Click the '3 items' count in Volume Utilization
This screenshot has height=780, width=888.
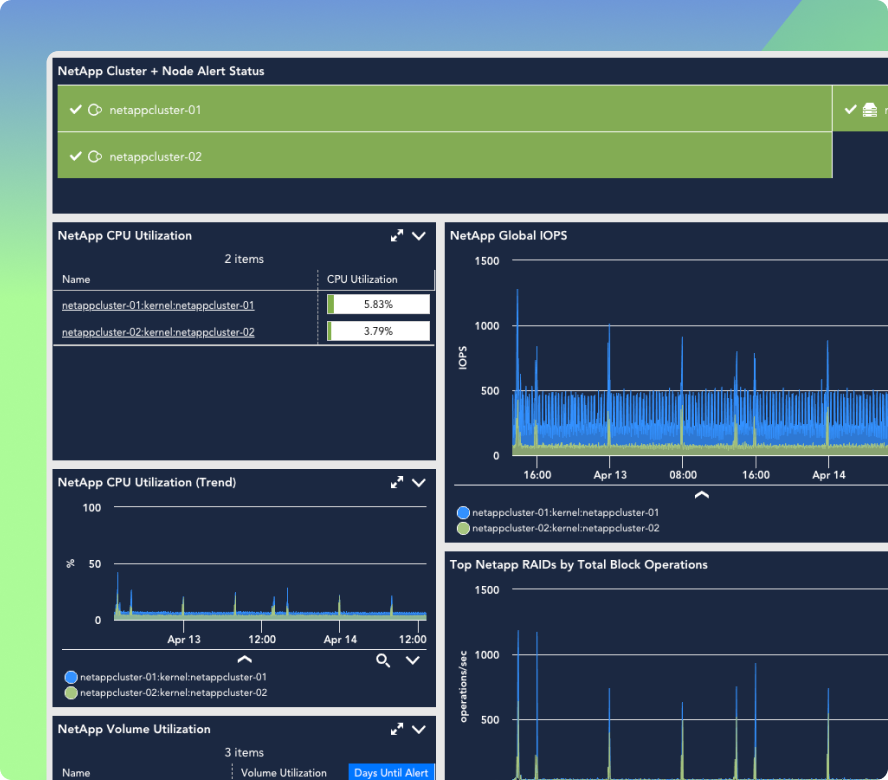(x=244, y=752)
